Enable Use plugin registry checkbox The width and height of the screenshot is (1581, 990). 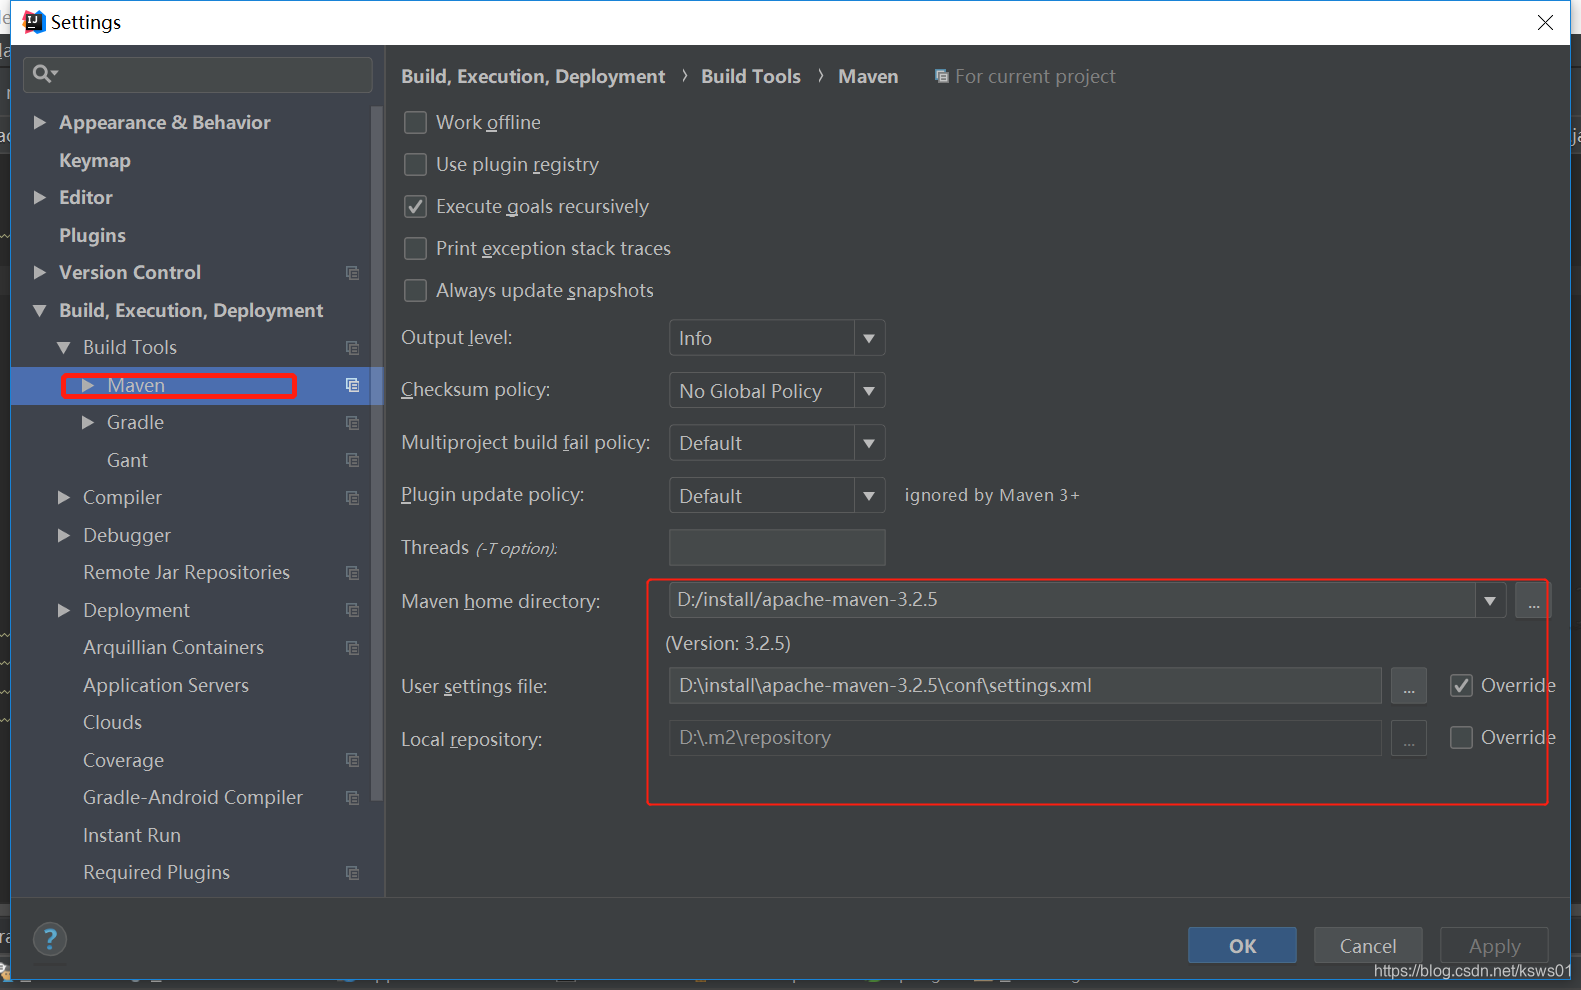(415, 165)
